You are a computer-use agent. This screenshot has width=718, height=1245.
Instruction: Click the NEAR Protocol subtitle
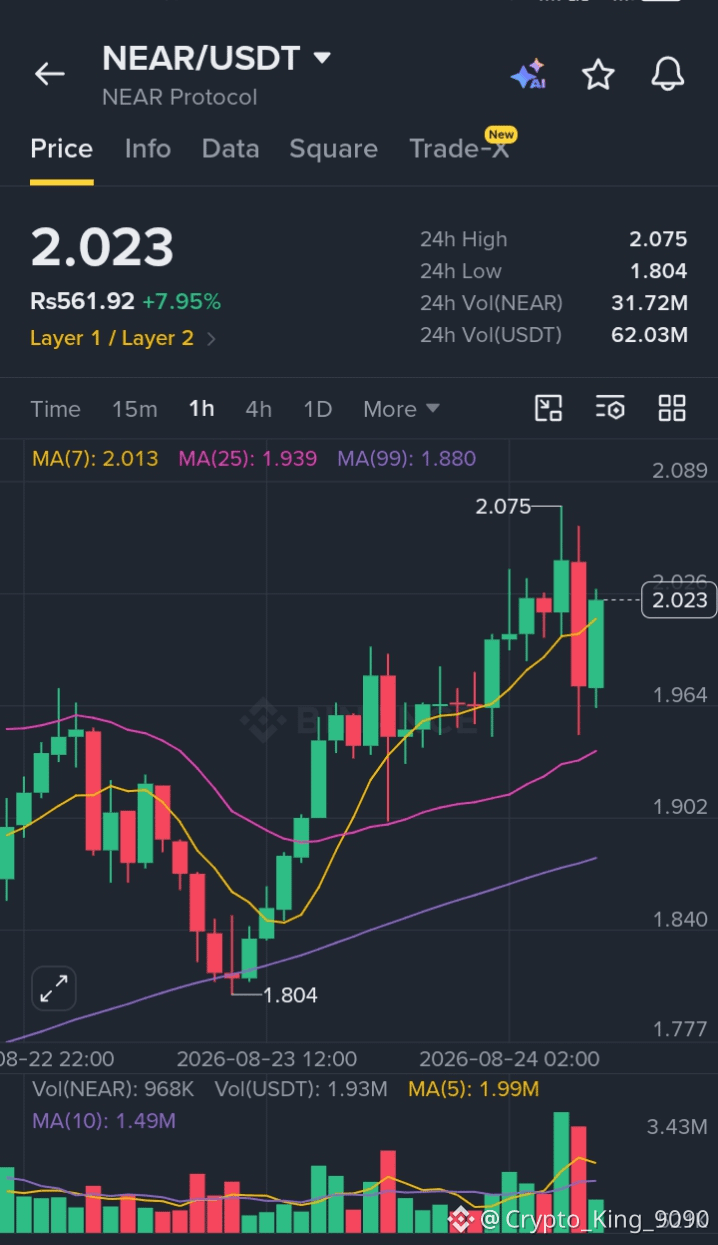[179, 97]
